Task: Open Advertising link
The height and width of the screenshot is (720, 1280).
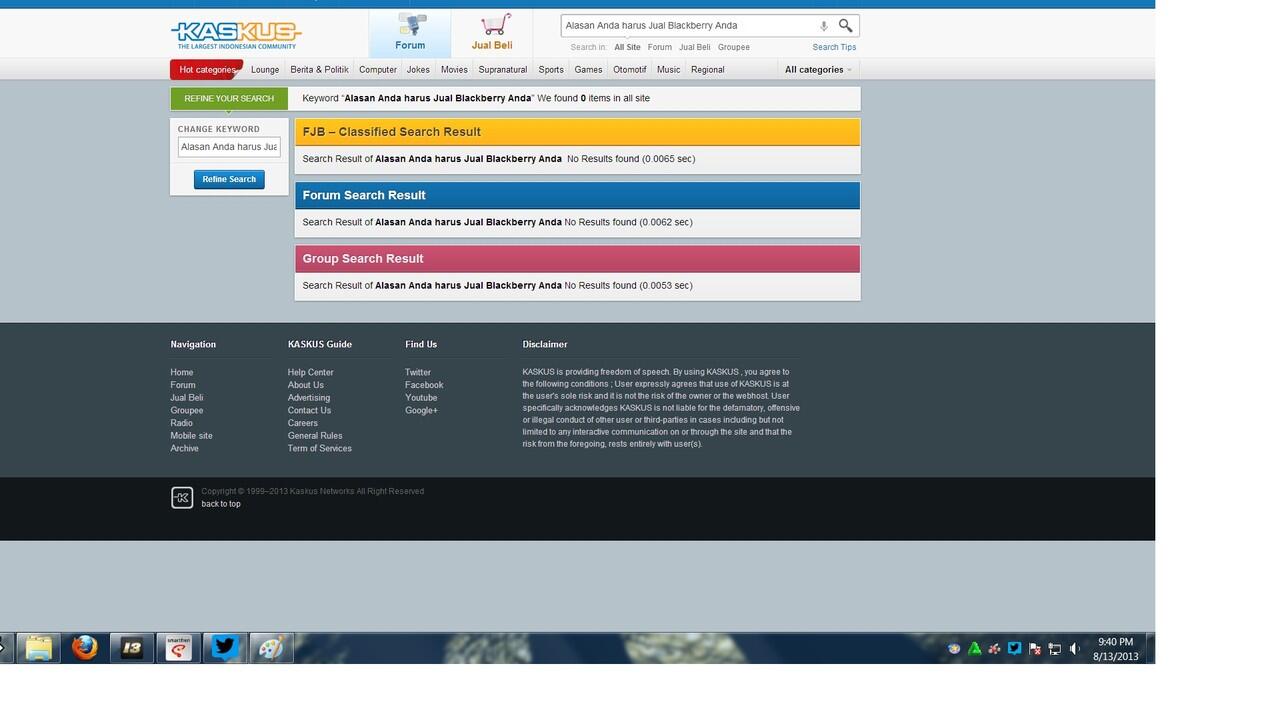Action: (x=309, y=398)
